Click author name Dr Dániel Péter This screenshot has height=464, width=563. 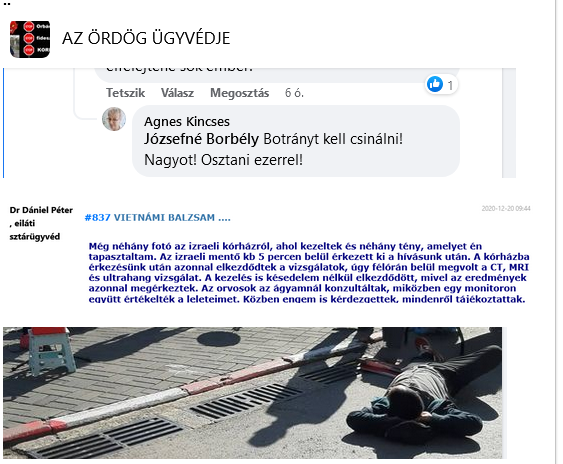(x=41, y=210)
